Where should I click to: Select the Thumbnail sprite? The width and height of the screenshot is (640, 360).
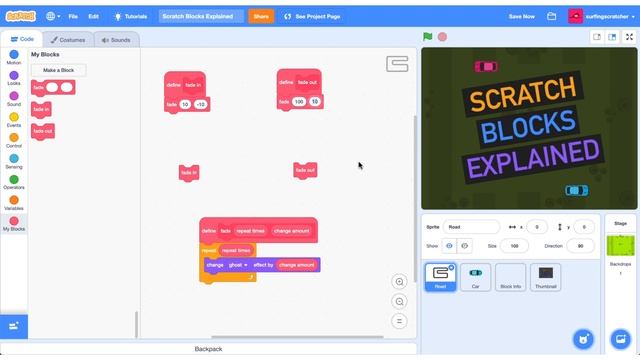546,278
